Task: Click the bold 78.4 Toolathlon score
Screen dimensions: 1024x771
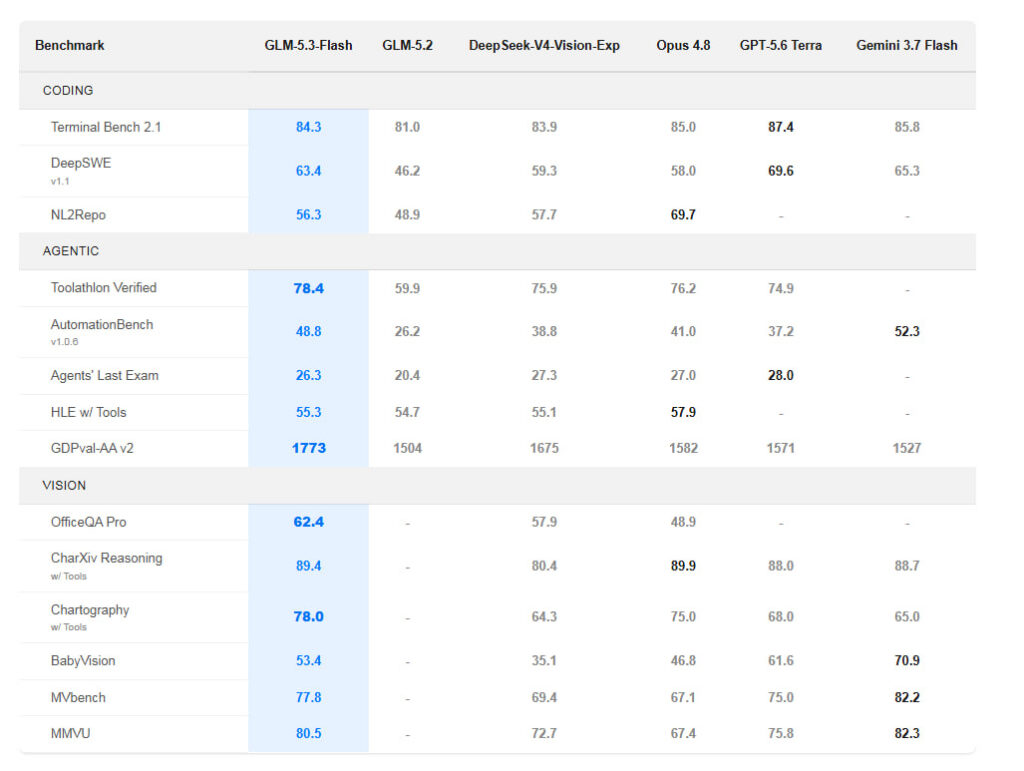Action: pos(308,289)
